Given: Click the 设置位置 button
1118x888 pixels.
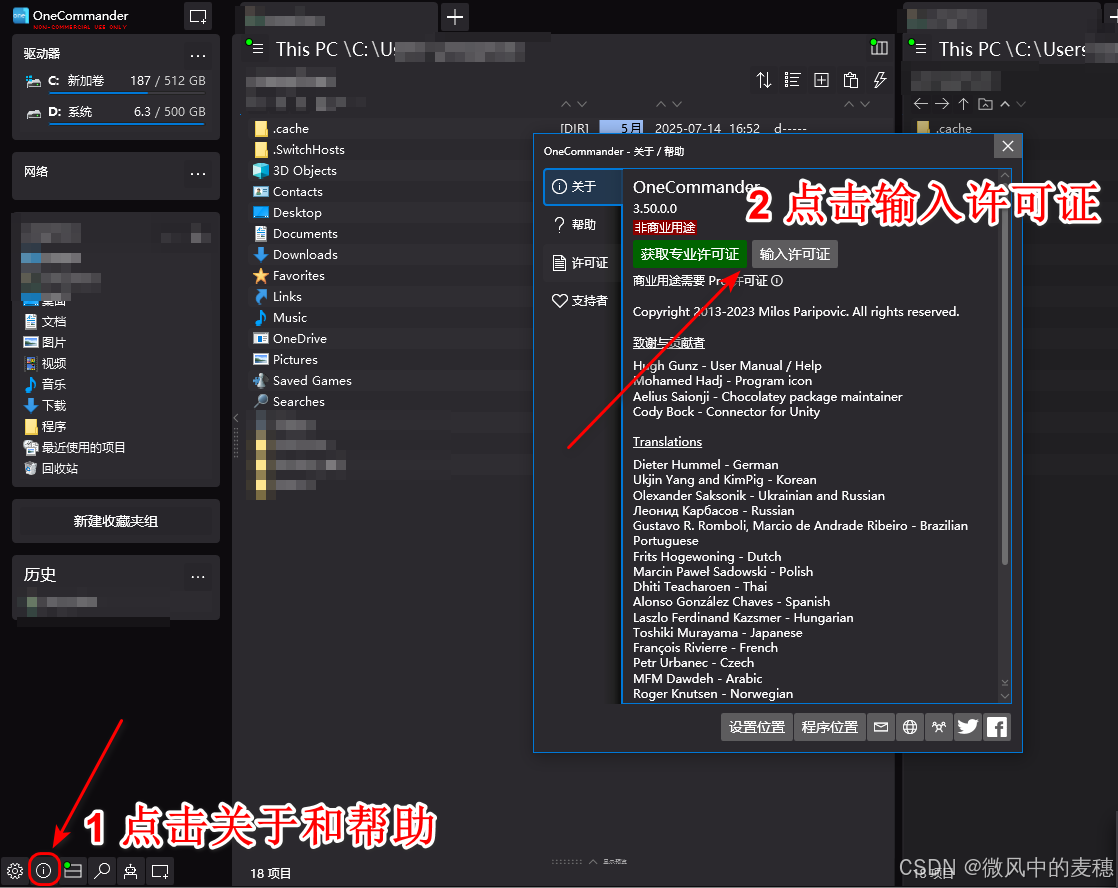Looking at the screenshot, I should pyautogui.click(x=757, y=727).
